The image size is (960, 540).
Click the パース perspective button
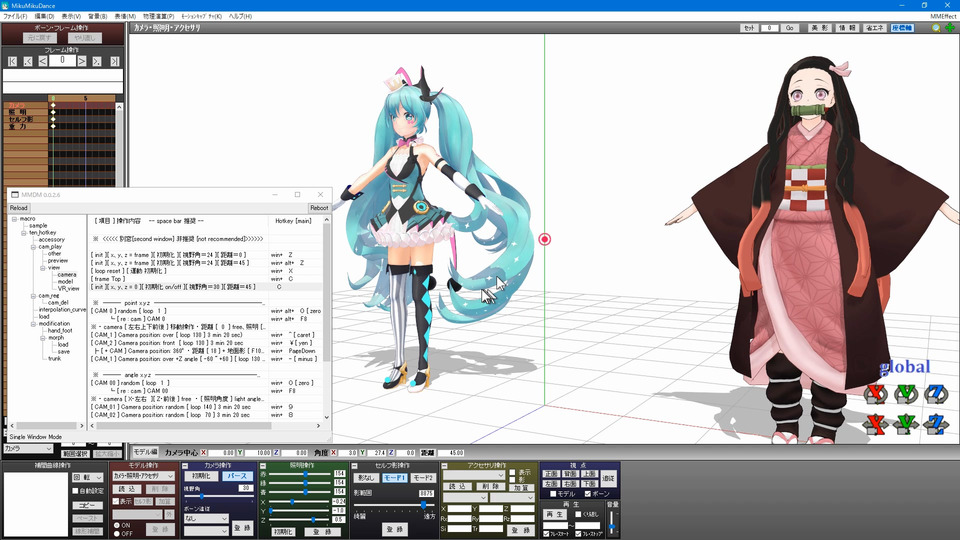click(237, 476)
